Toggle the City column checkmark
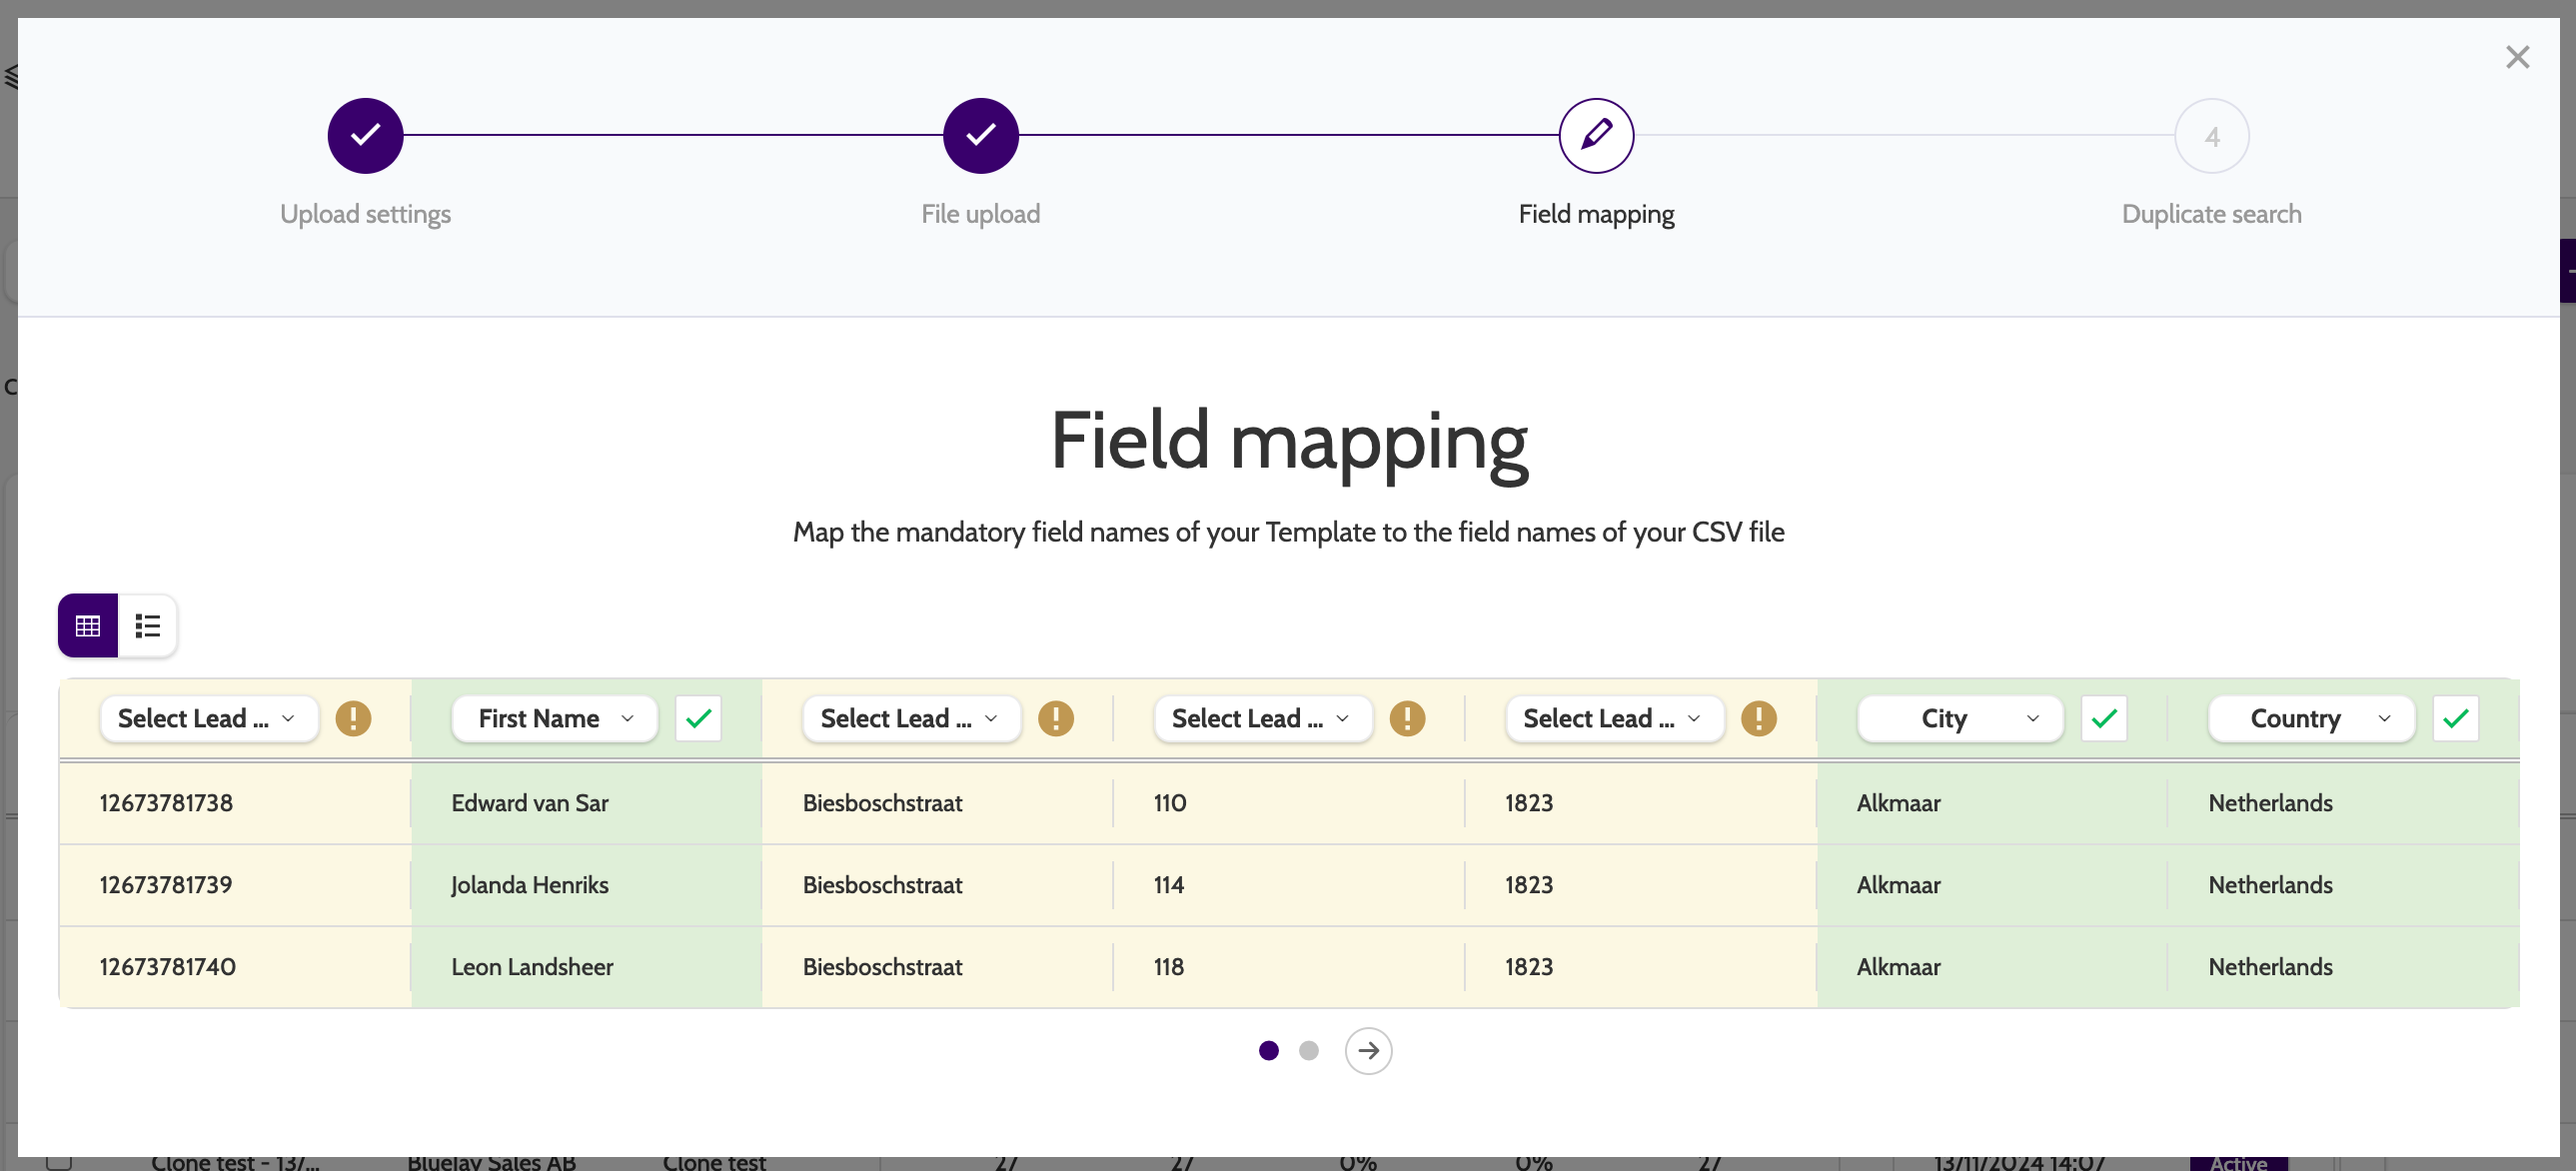 click(x=2103, y=718)
